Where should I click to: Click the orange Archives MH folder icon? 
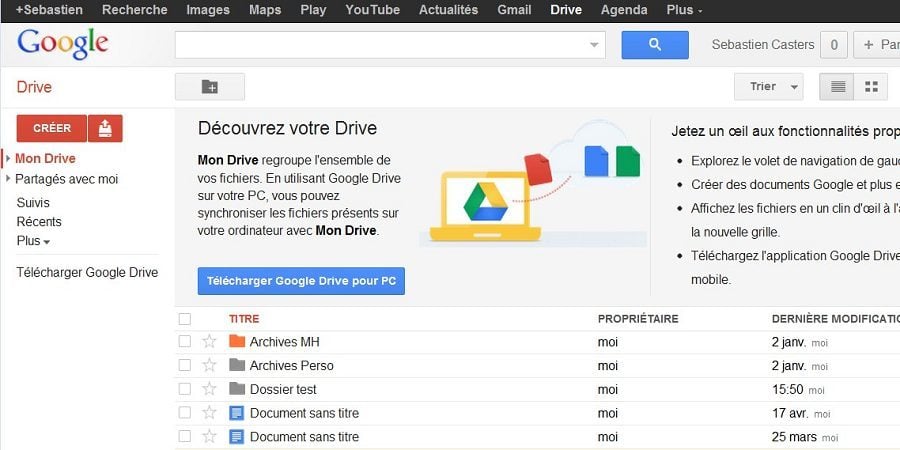click(237, 341)
